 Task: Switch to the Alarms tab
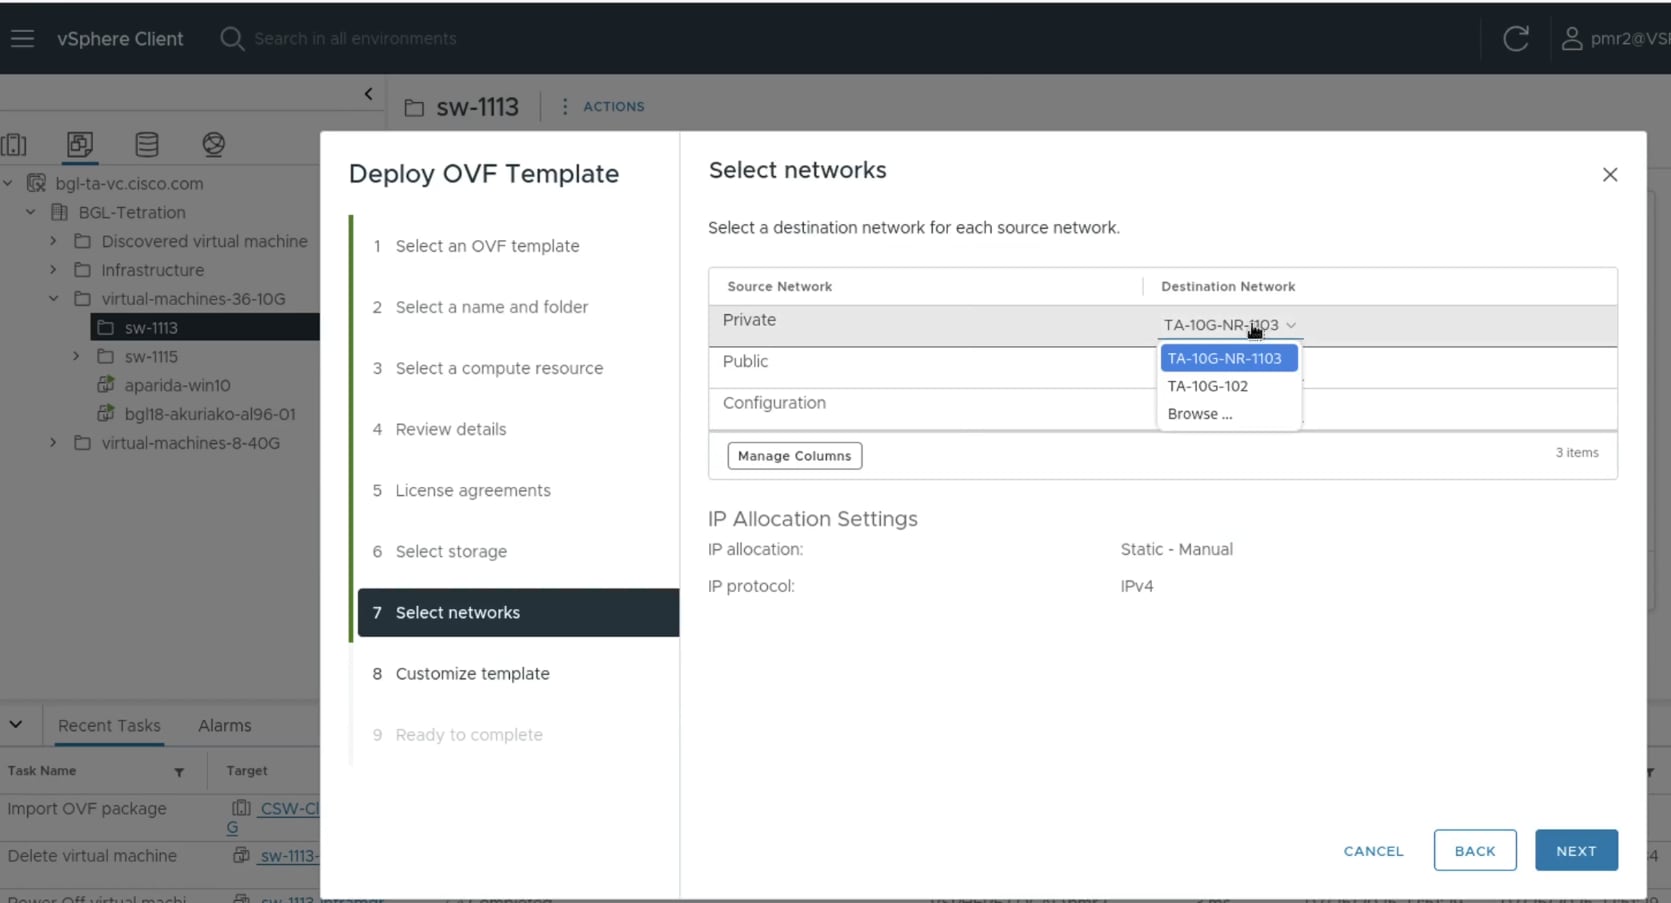224,725
